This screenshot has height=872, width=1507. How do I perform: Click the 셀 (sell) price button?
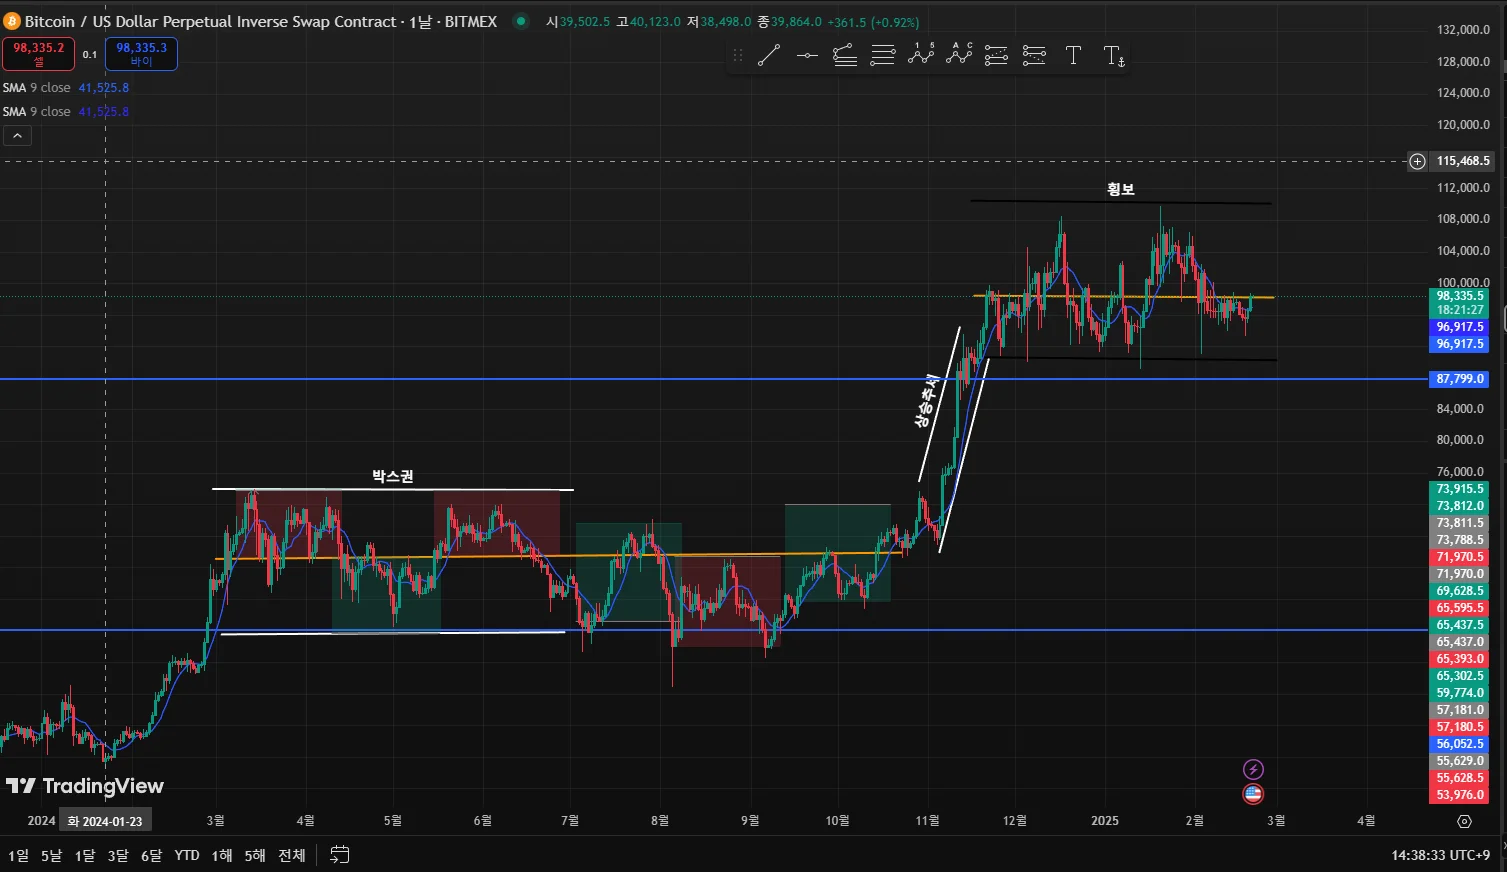point(38,54)
